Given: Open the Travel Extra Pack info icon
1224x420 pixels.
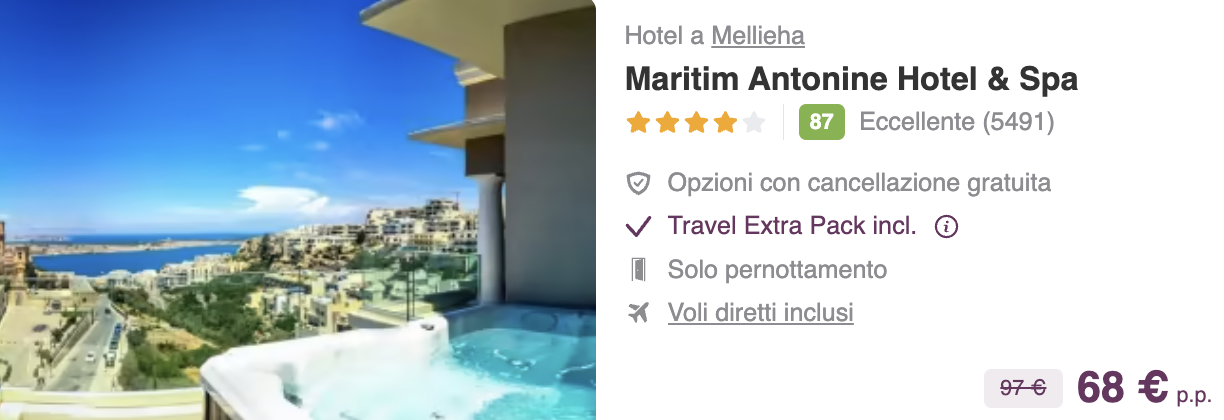Looking at the screenshot, I should tap(946, 227).
